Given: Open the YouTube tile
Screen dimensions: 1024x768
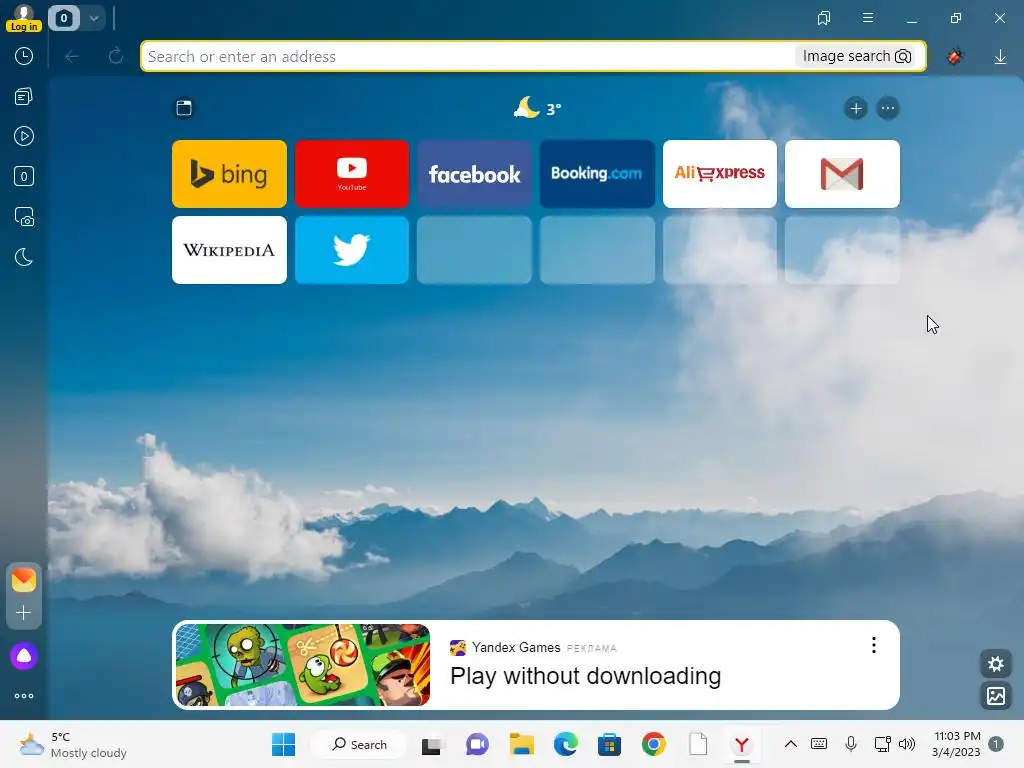Looking at the screenshot, I should [352, 174].
